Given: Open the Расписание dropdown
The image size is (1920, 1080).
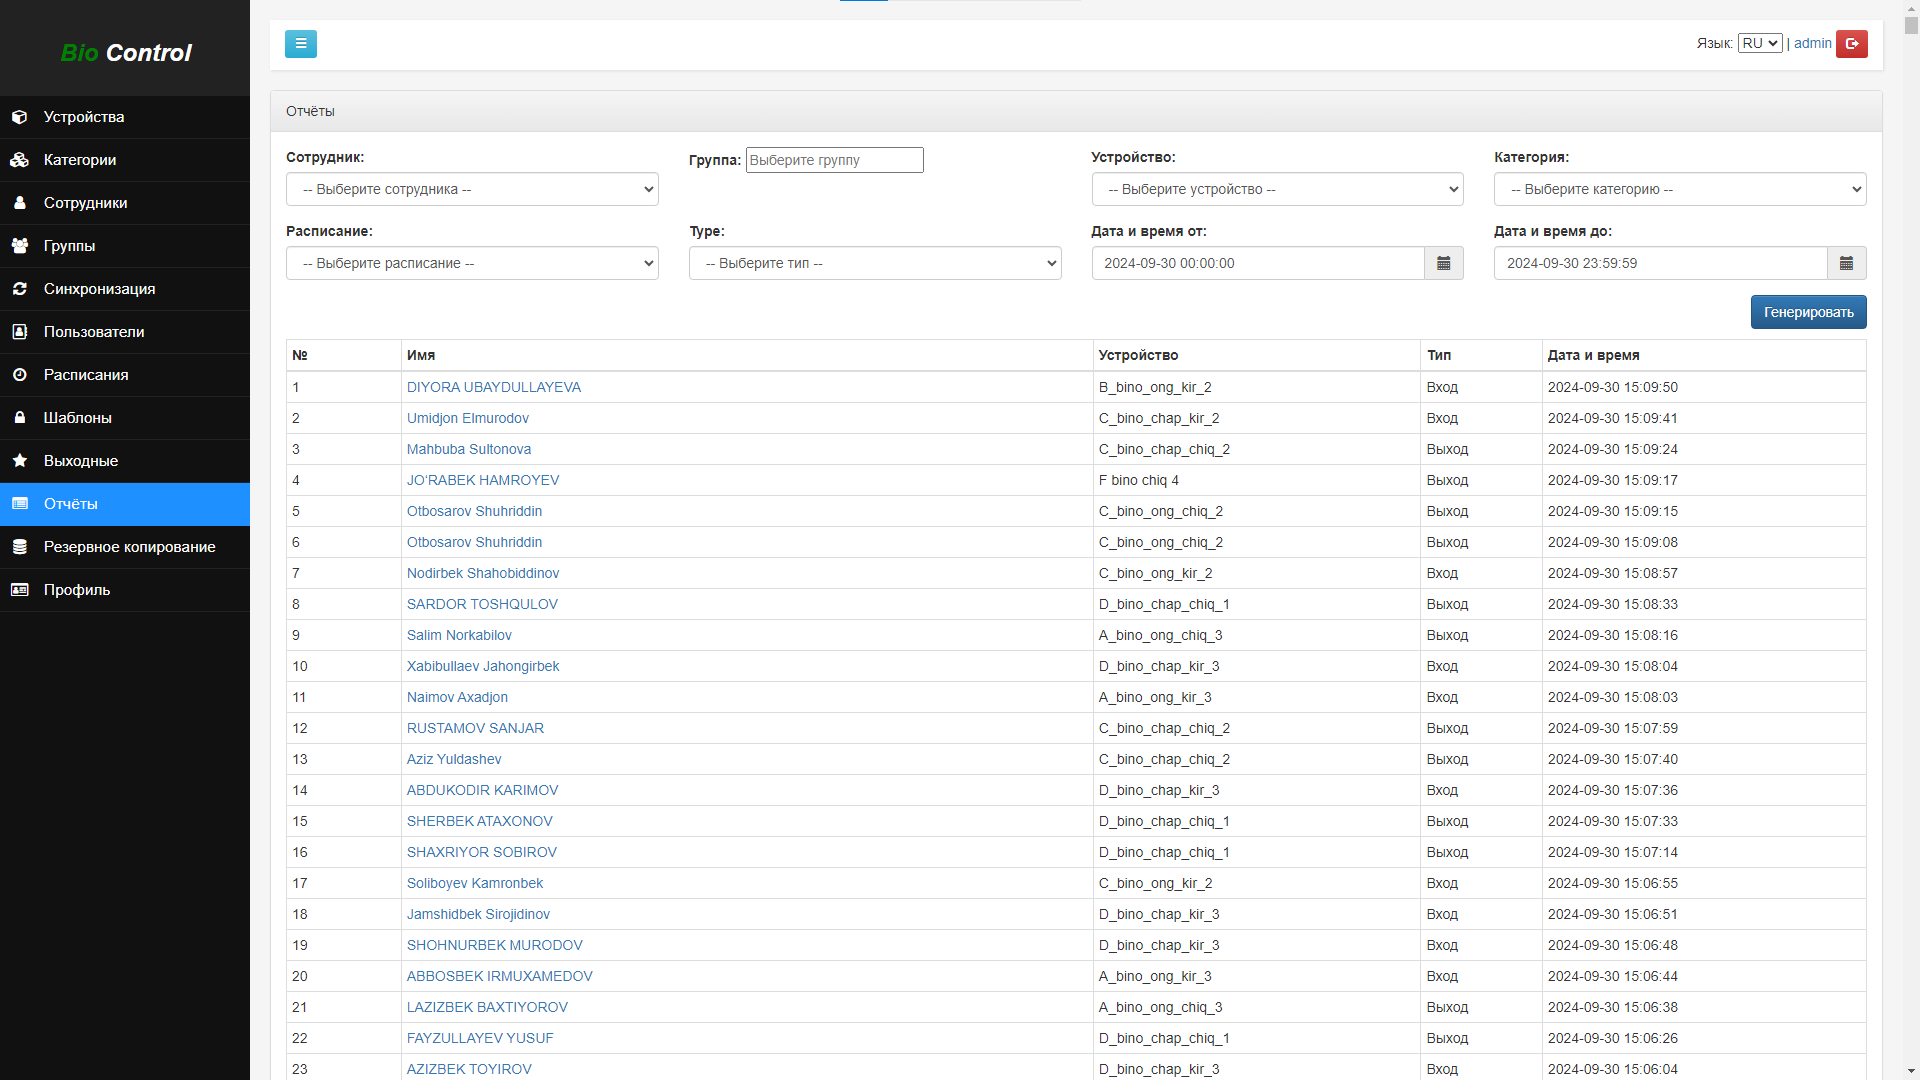Looking at the screenshot, I should click(472, 263).
